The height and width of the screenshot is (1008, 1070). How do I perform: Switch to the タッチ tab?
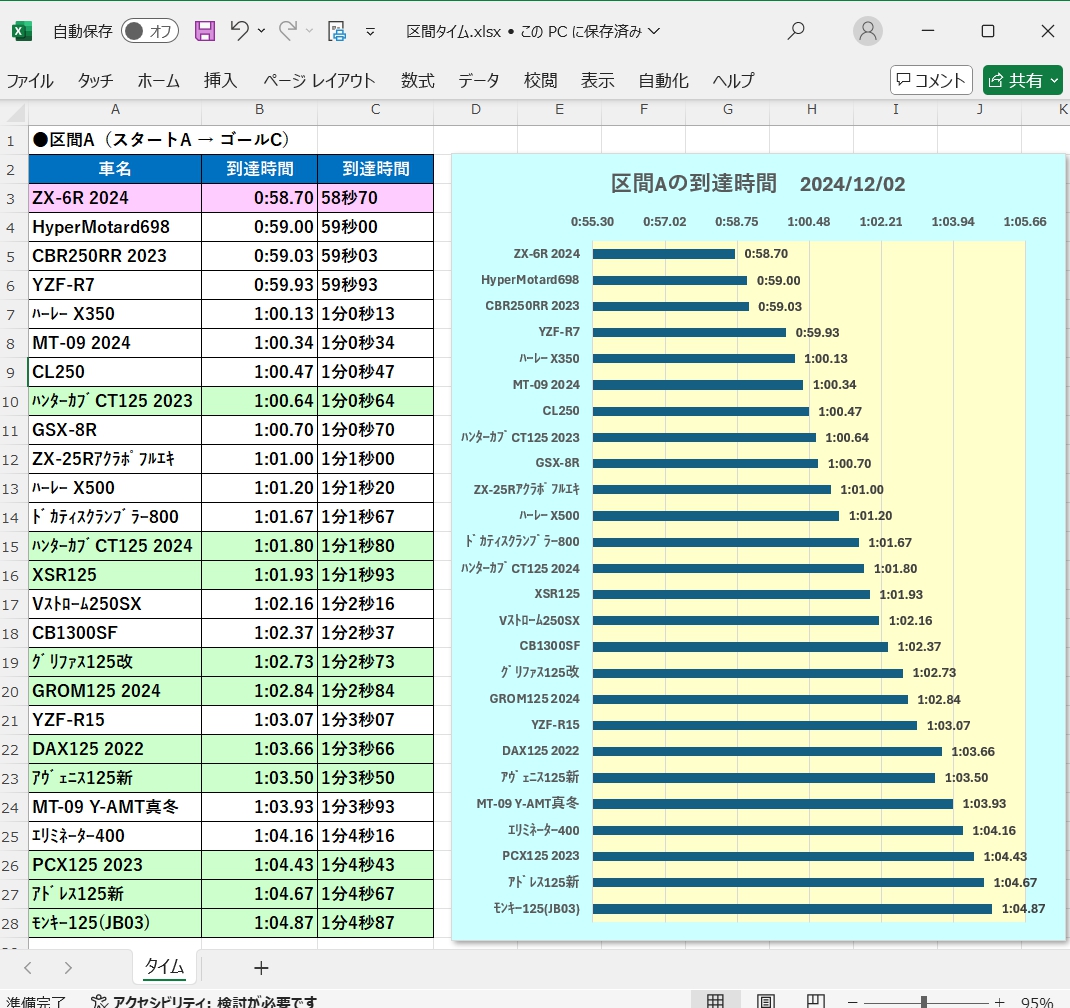click(96, 81)
